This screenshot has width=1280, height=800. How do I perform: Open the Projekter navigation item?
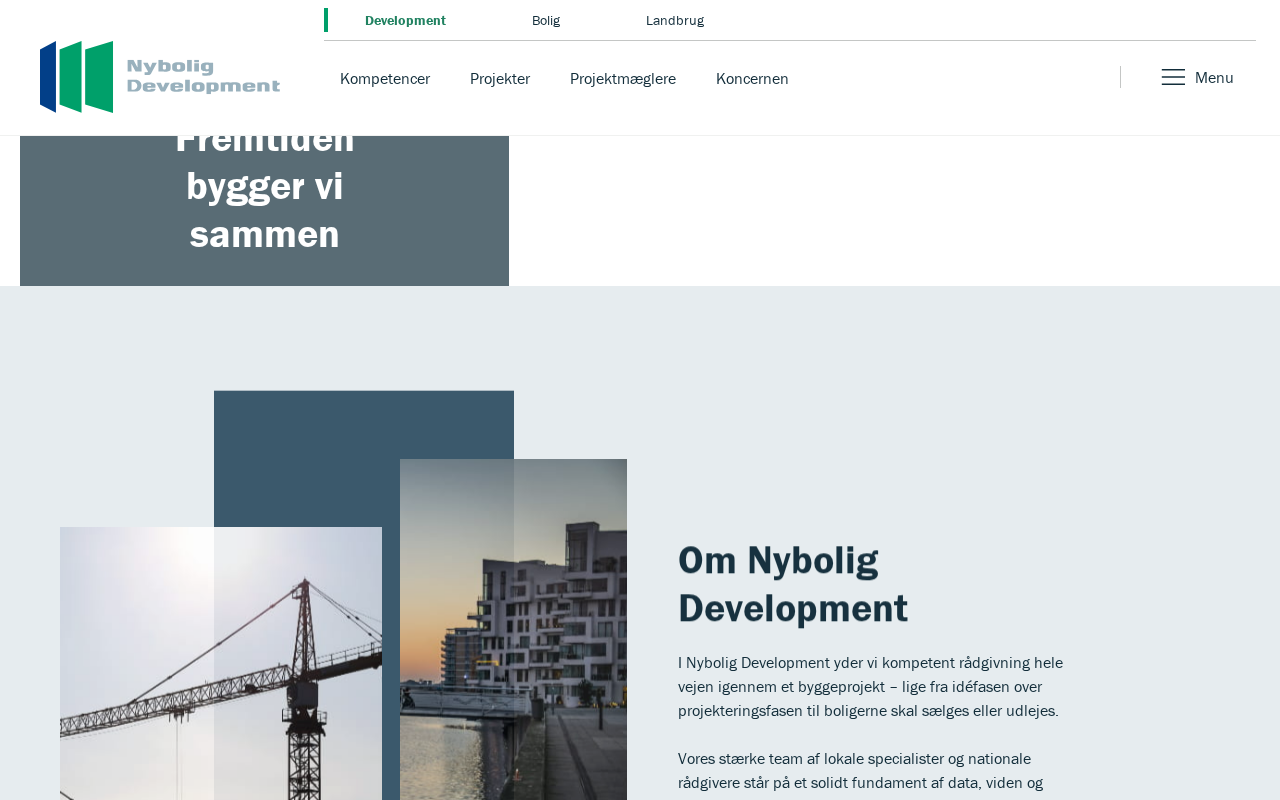click(500, 79)
